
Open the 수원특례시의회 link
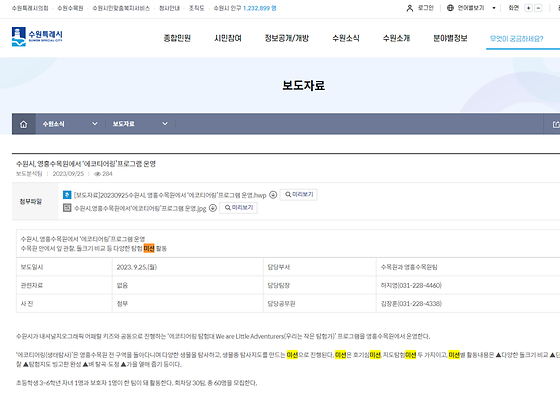coord(30,8)
